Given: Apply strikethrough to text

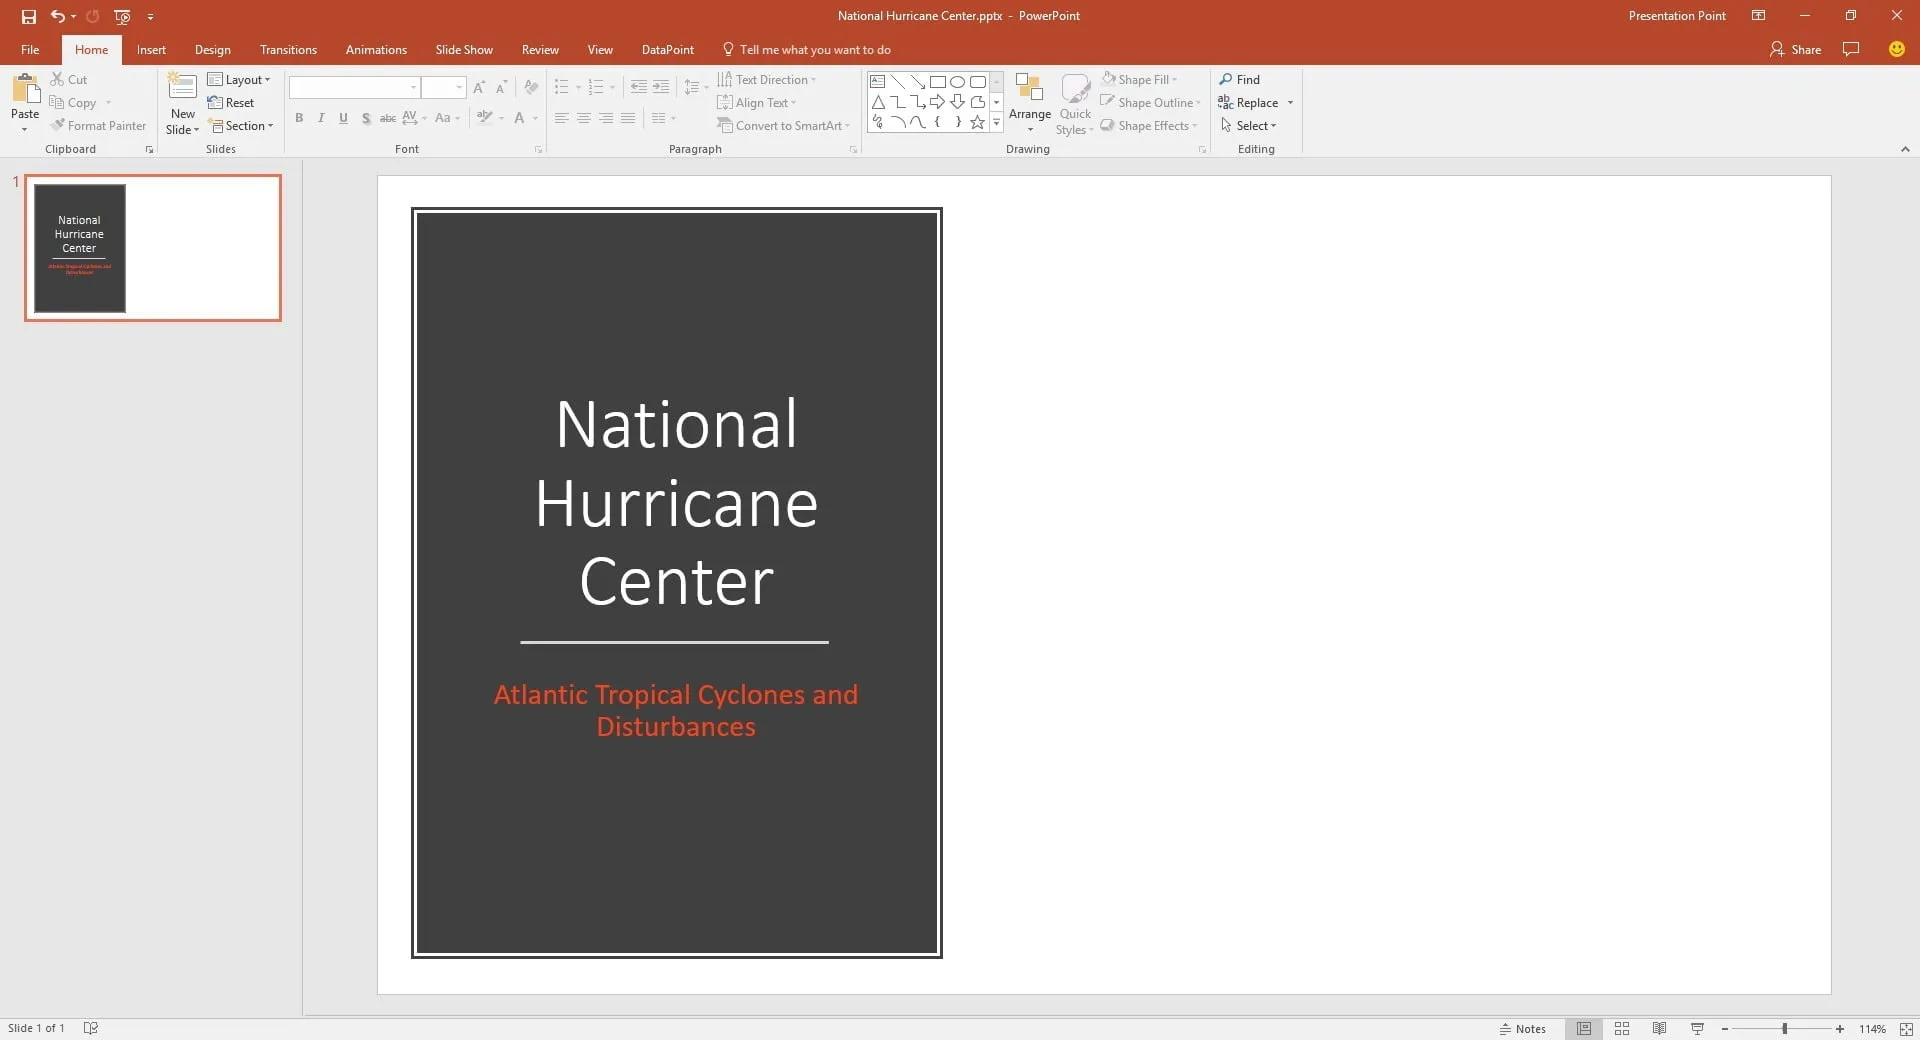Looking at the screenshot, I should 387,118.
